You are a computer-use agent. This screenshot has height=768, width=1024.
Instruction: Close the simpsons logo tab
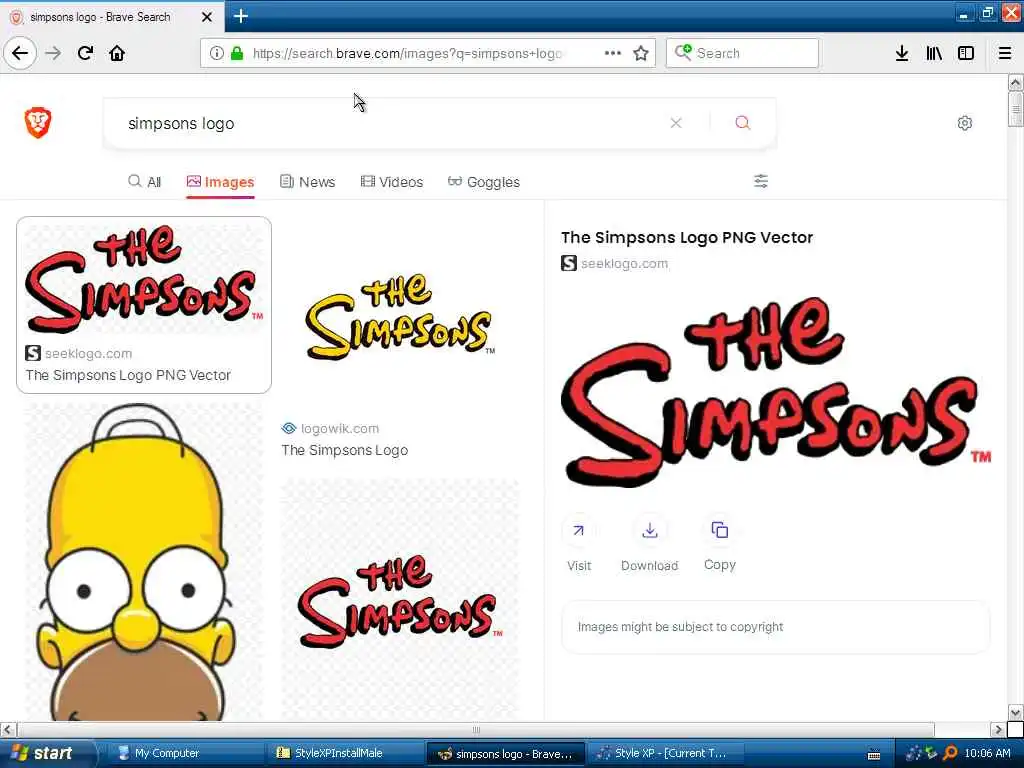coord(207,17)
